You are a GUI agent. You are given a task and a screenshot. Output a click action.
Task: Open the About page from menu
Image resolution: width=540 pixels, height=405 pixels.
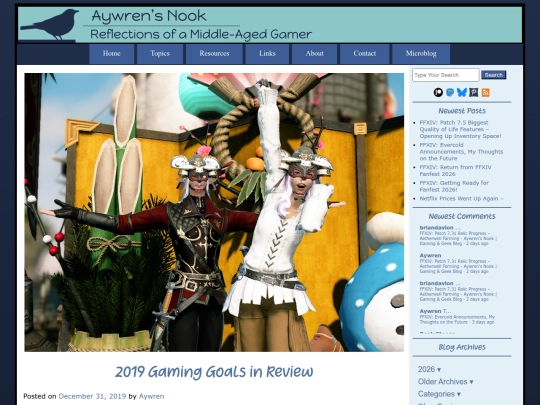[x=314, y=54]
